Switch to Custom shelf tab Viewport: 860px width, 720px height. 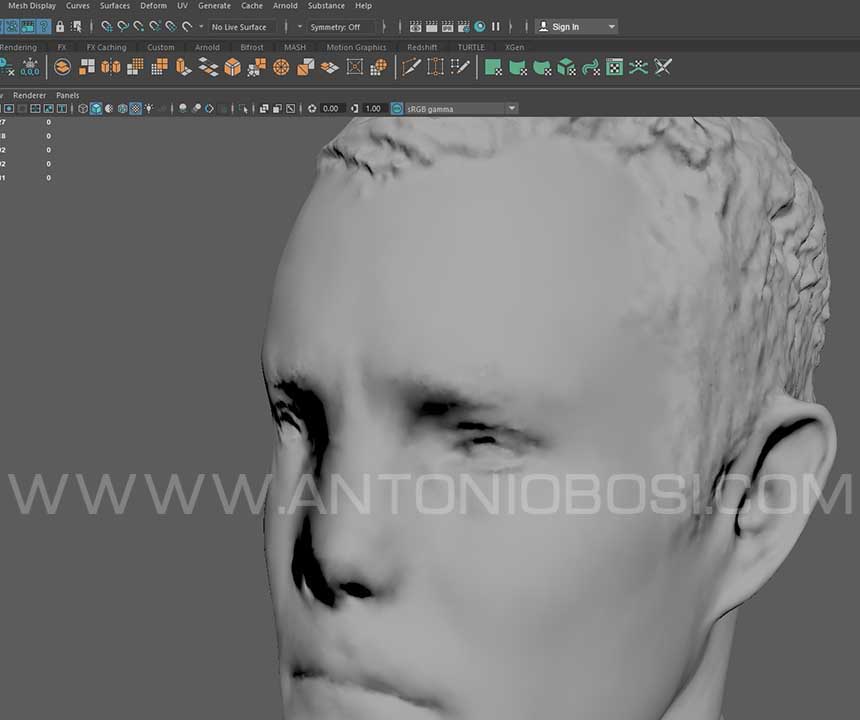[160, 47]
